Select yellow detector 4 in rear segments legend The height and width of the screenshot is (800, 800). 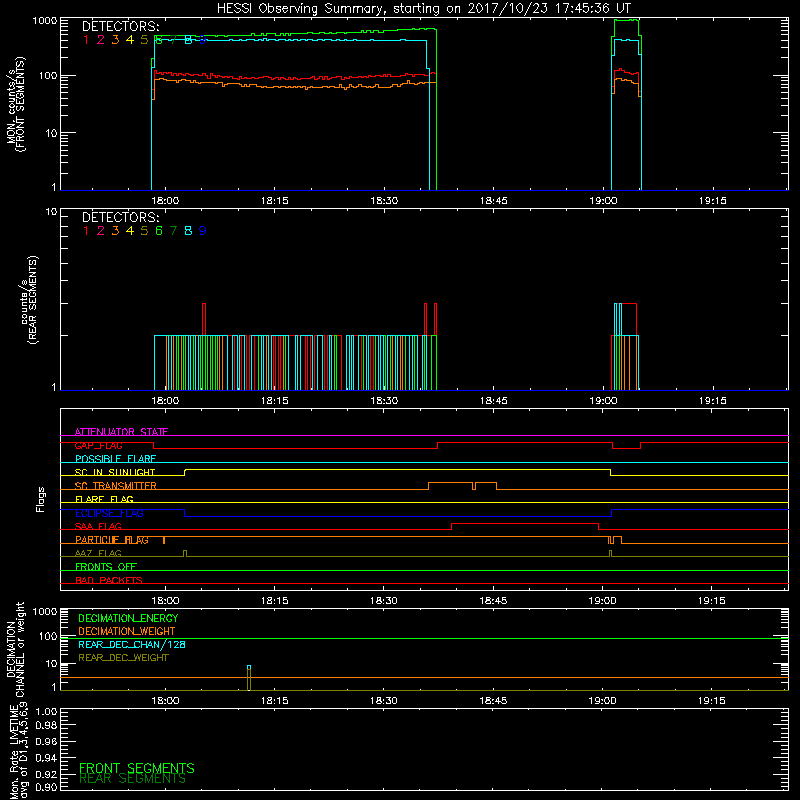click(130, 231)
